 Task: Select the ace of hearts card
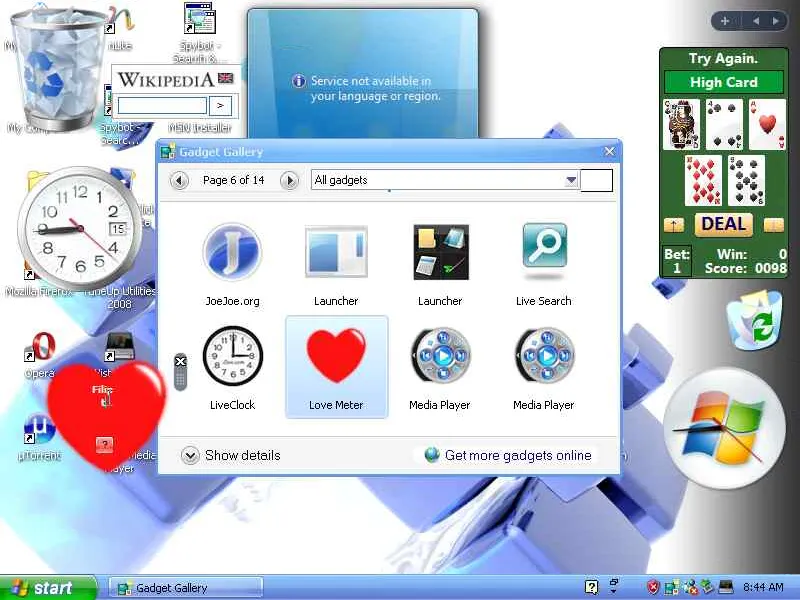[x=767, y=124]
